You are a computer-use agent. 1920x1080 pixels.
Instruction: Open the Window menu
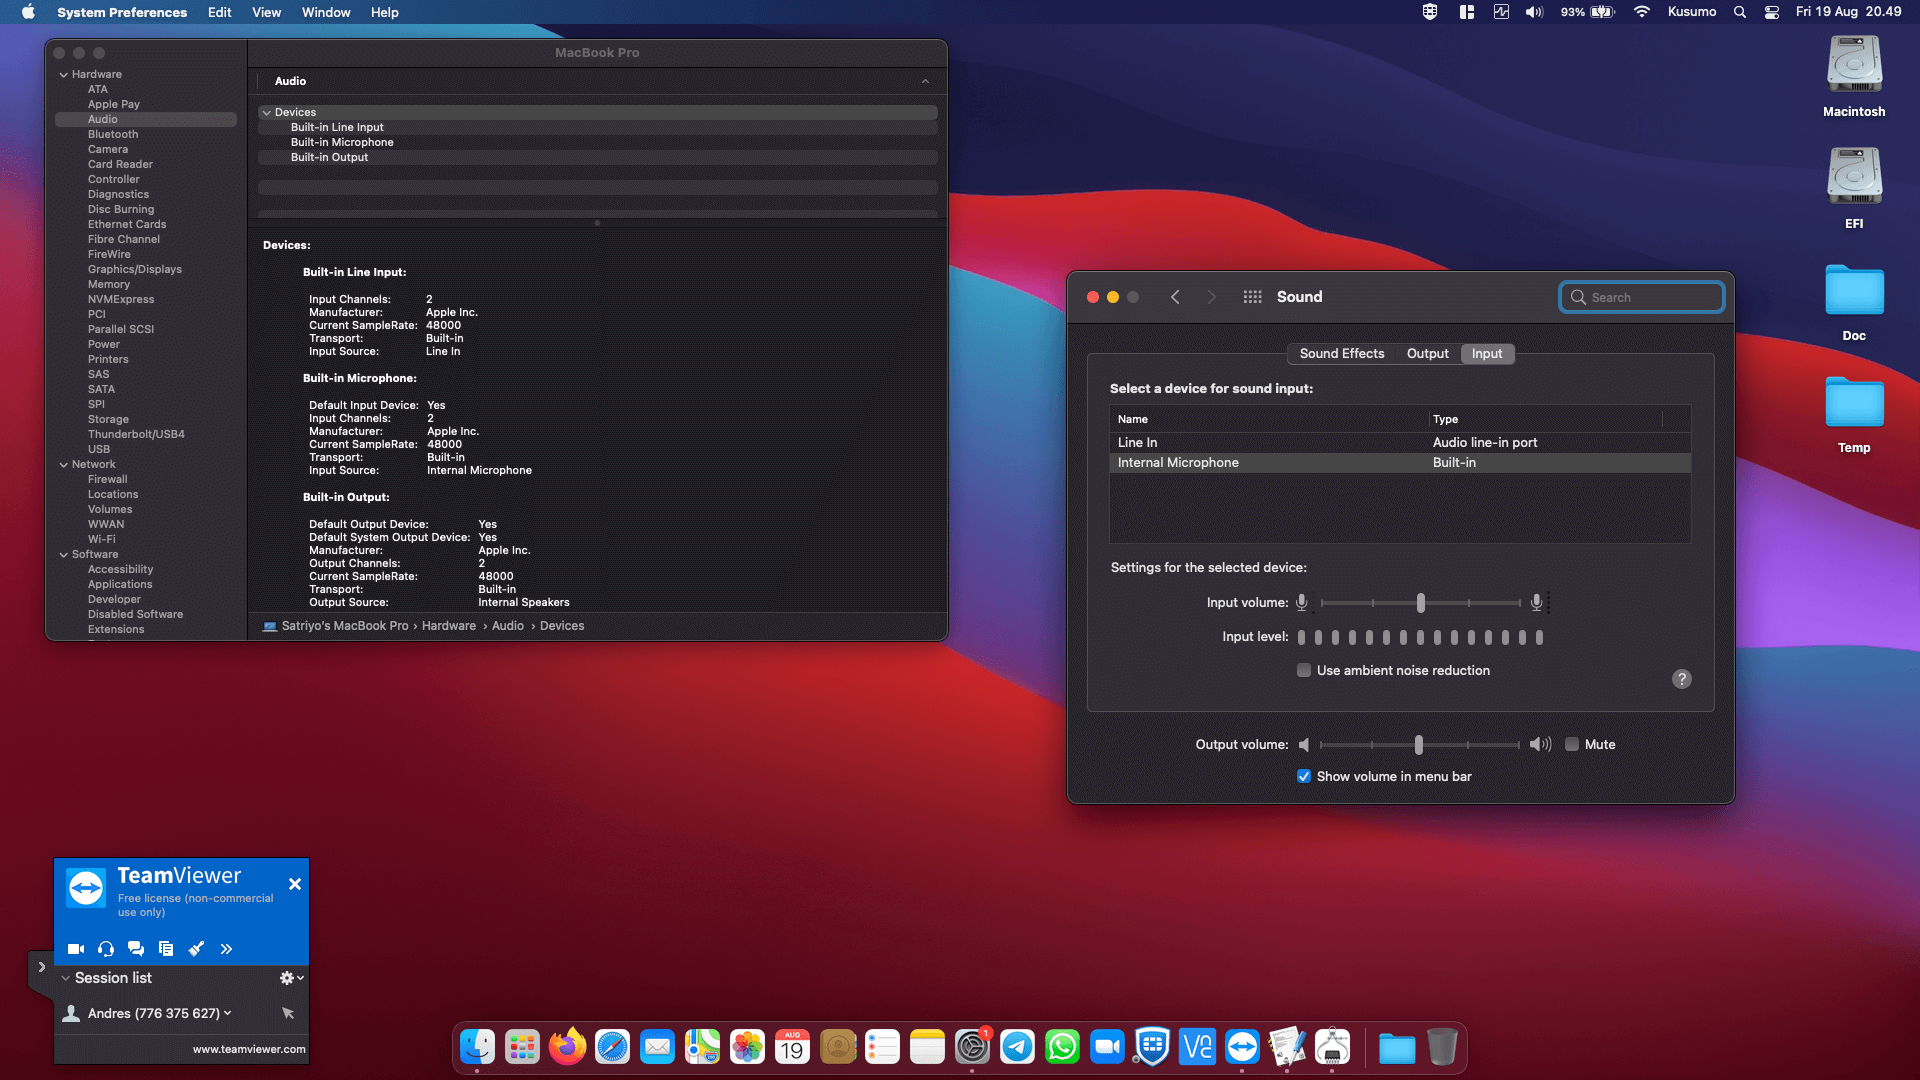tap(326, 12)
